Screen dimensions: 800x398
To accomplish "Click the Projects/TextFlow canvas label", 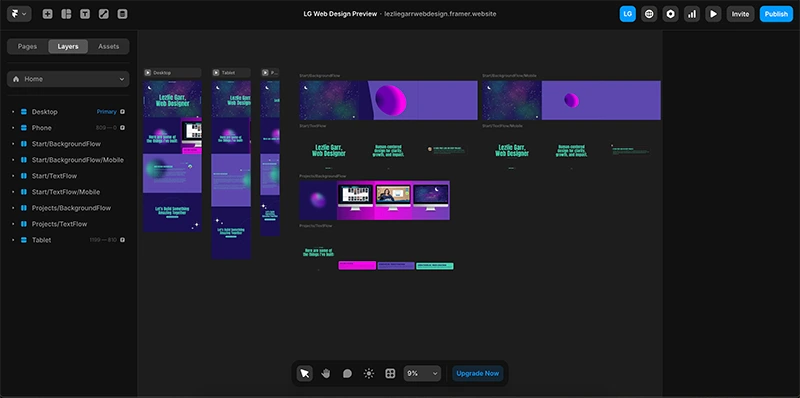I will (x=316, y=226).
